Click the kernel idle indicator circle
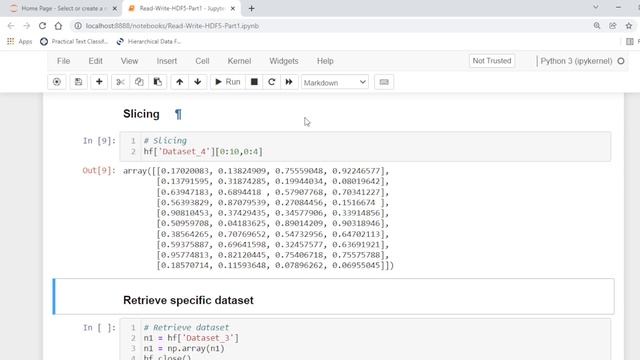 pos(621,61)
